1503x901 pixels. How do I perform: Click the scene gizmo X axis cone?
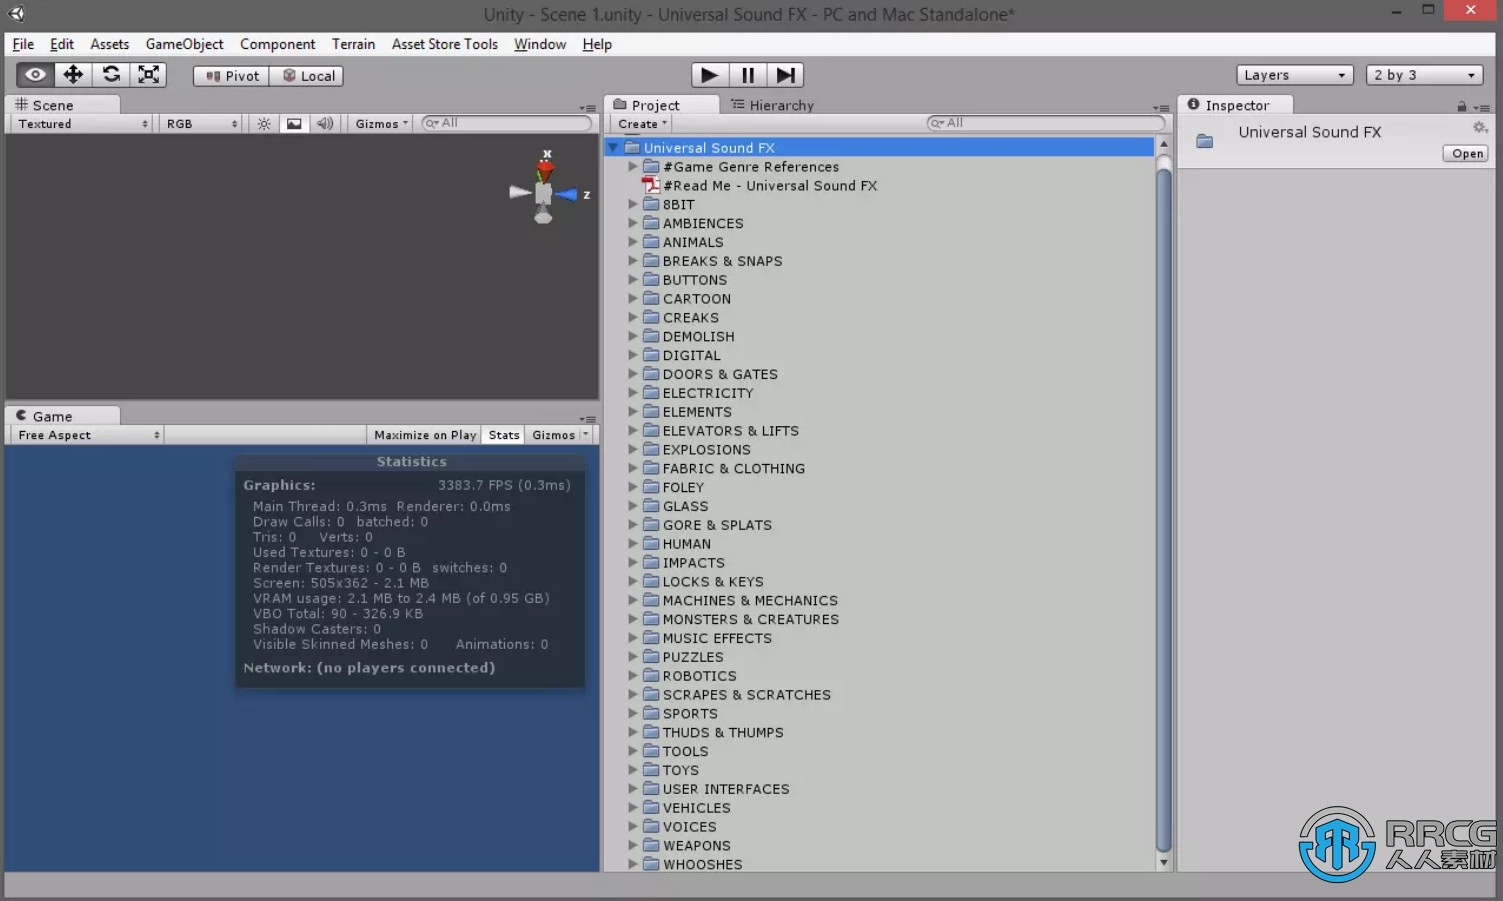click(546, 170)
